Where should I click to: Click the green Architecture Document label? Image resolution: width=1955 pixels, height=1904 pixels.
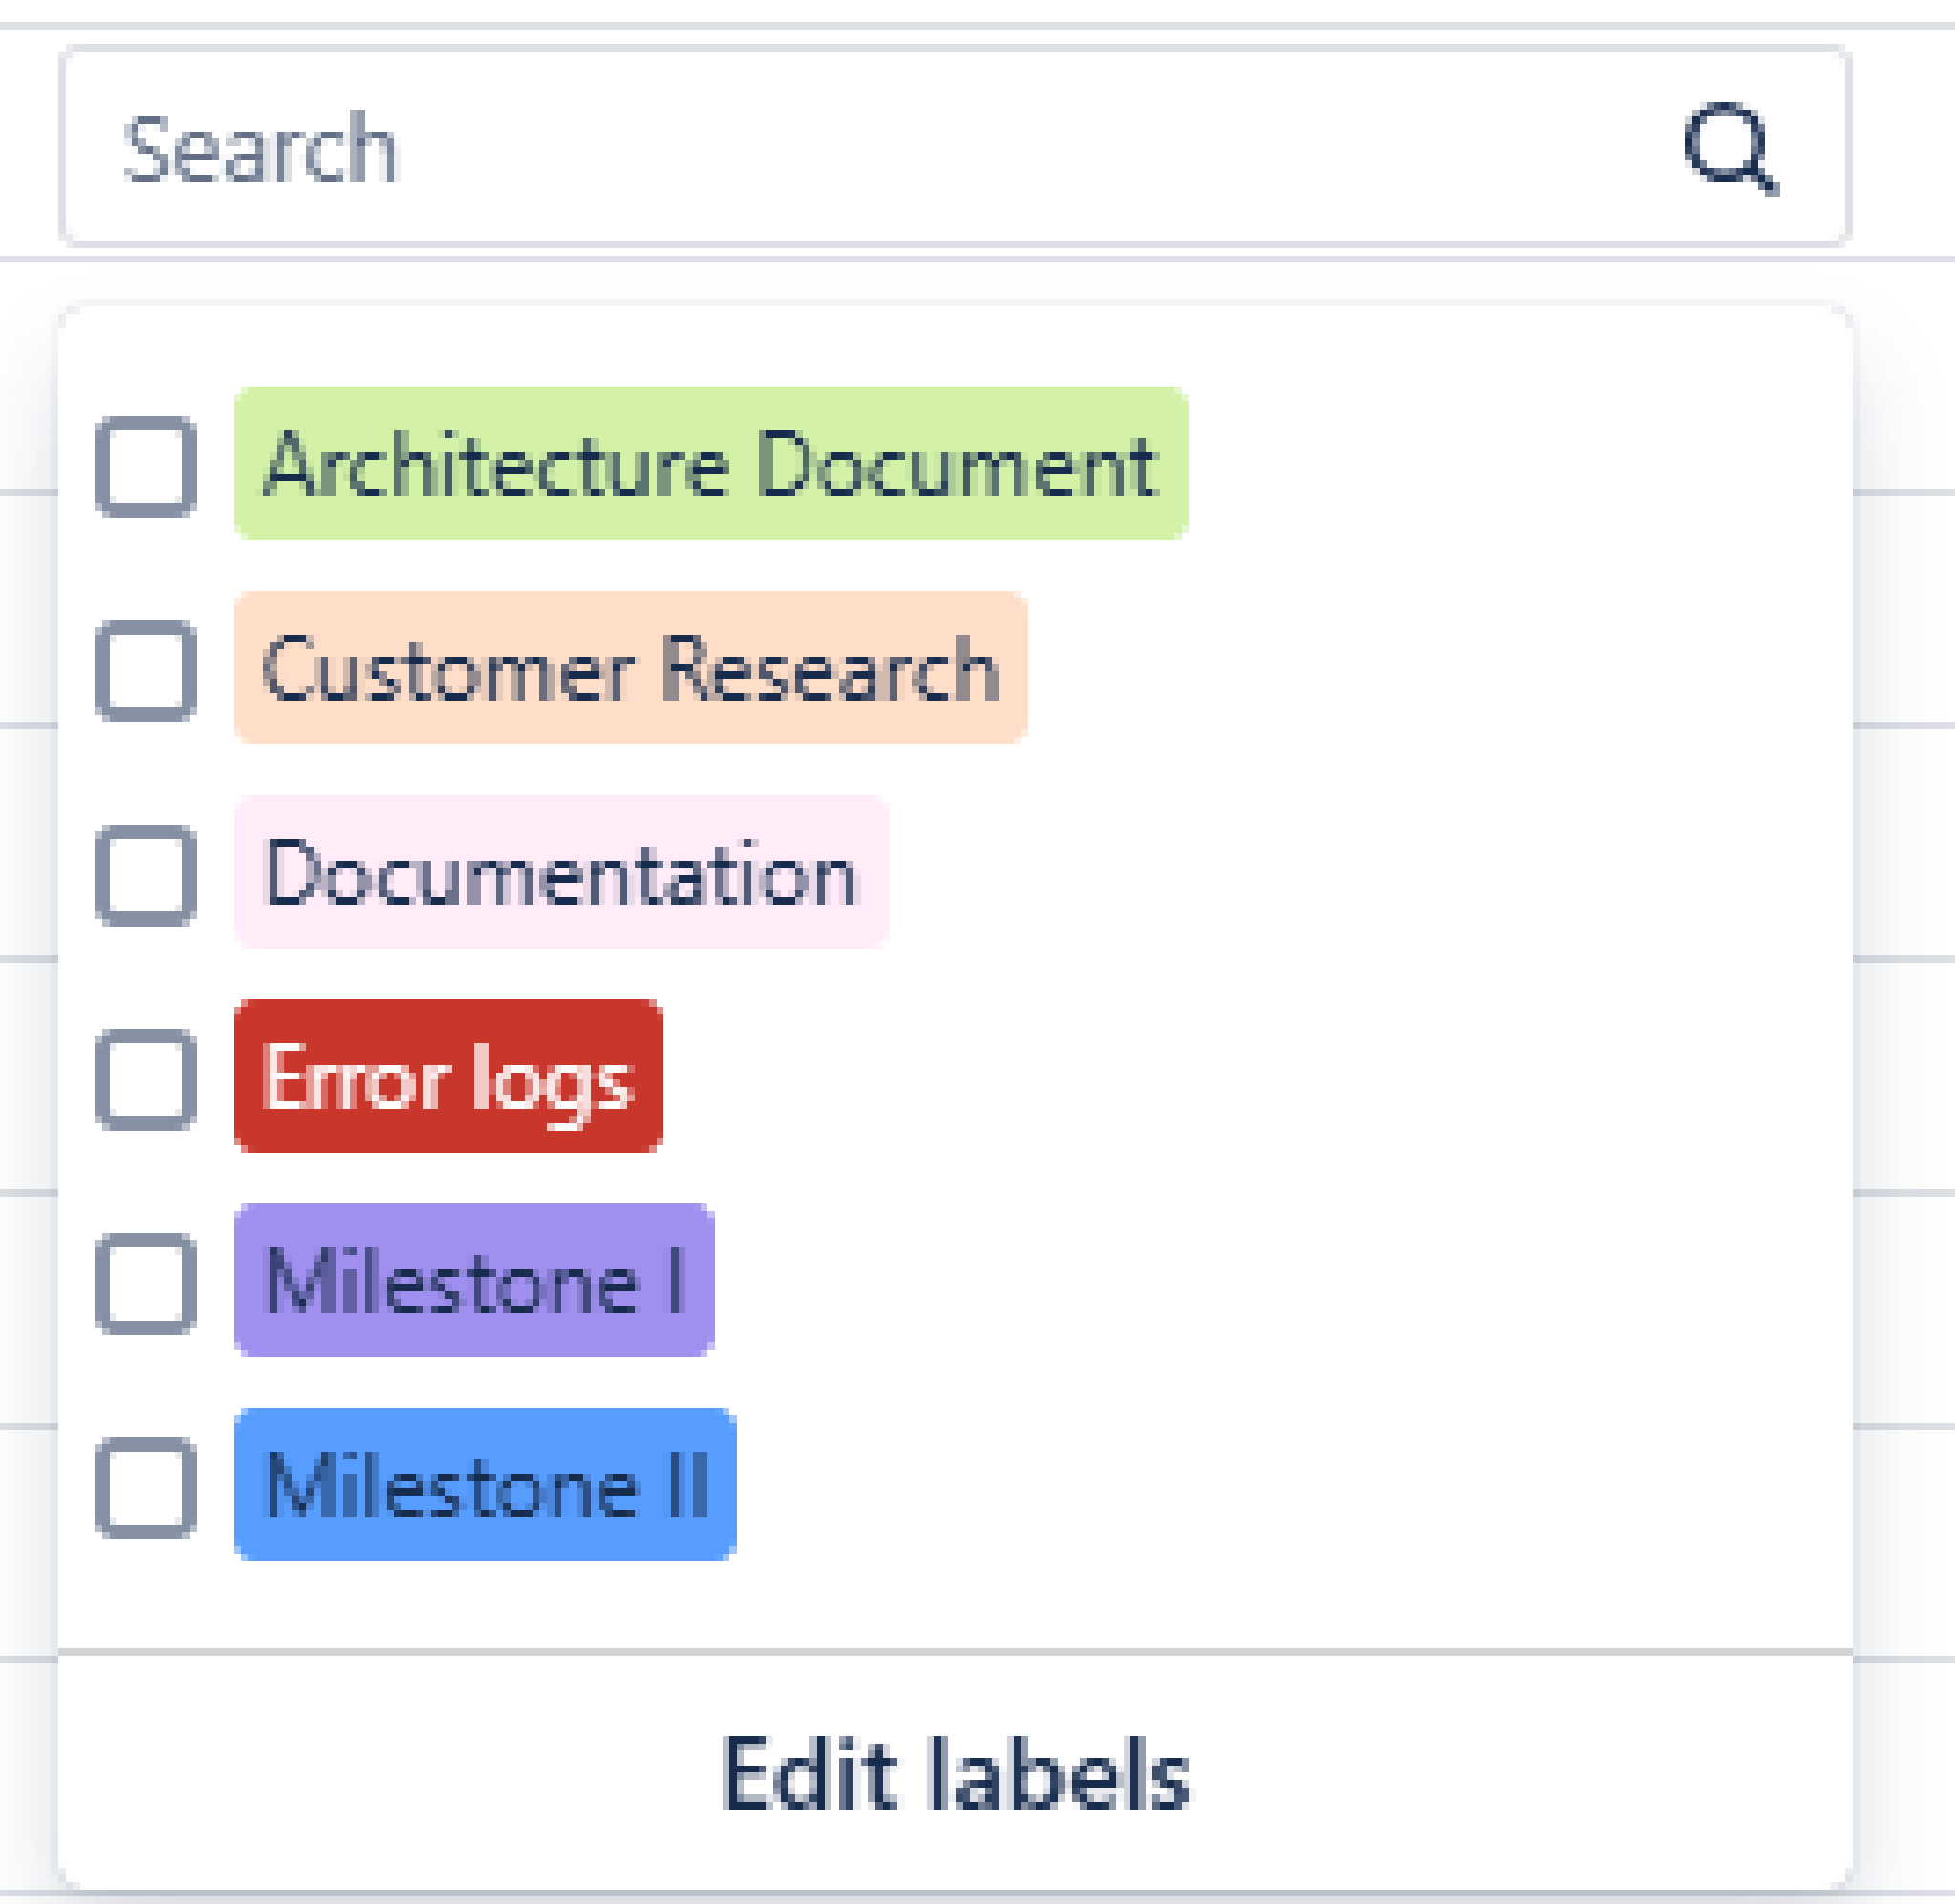(x=711, y=464)
